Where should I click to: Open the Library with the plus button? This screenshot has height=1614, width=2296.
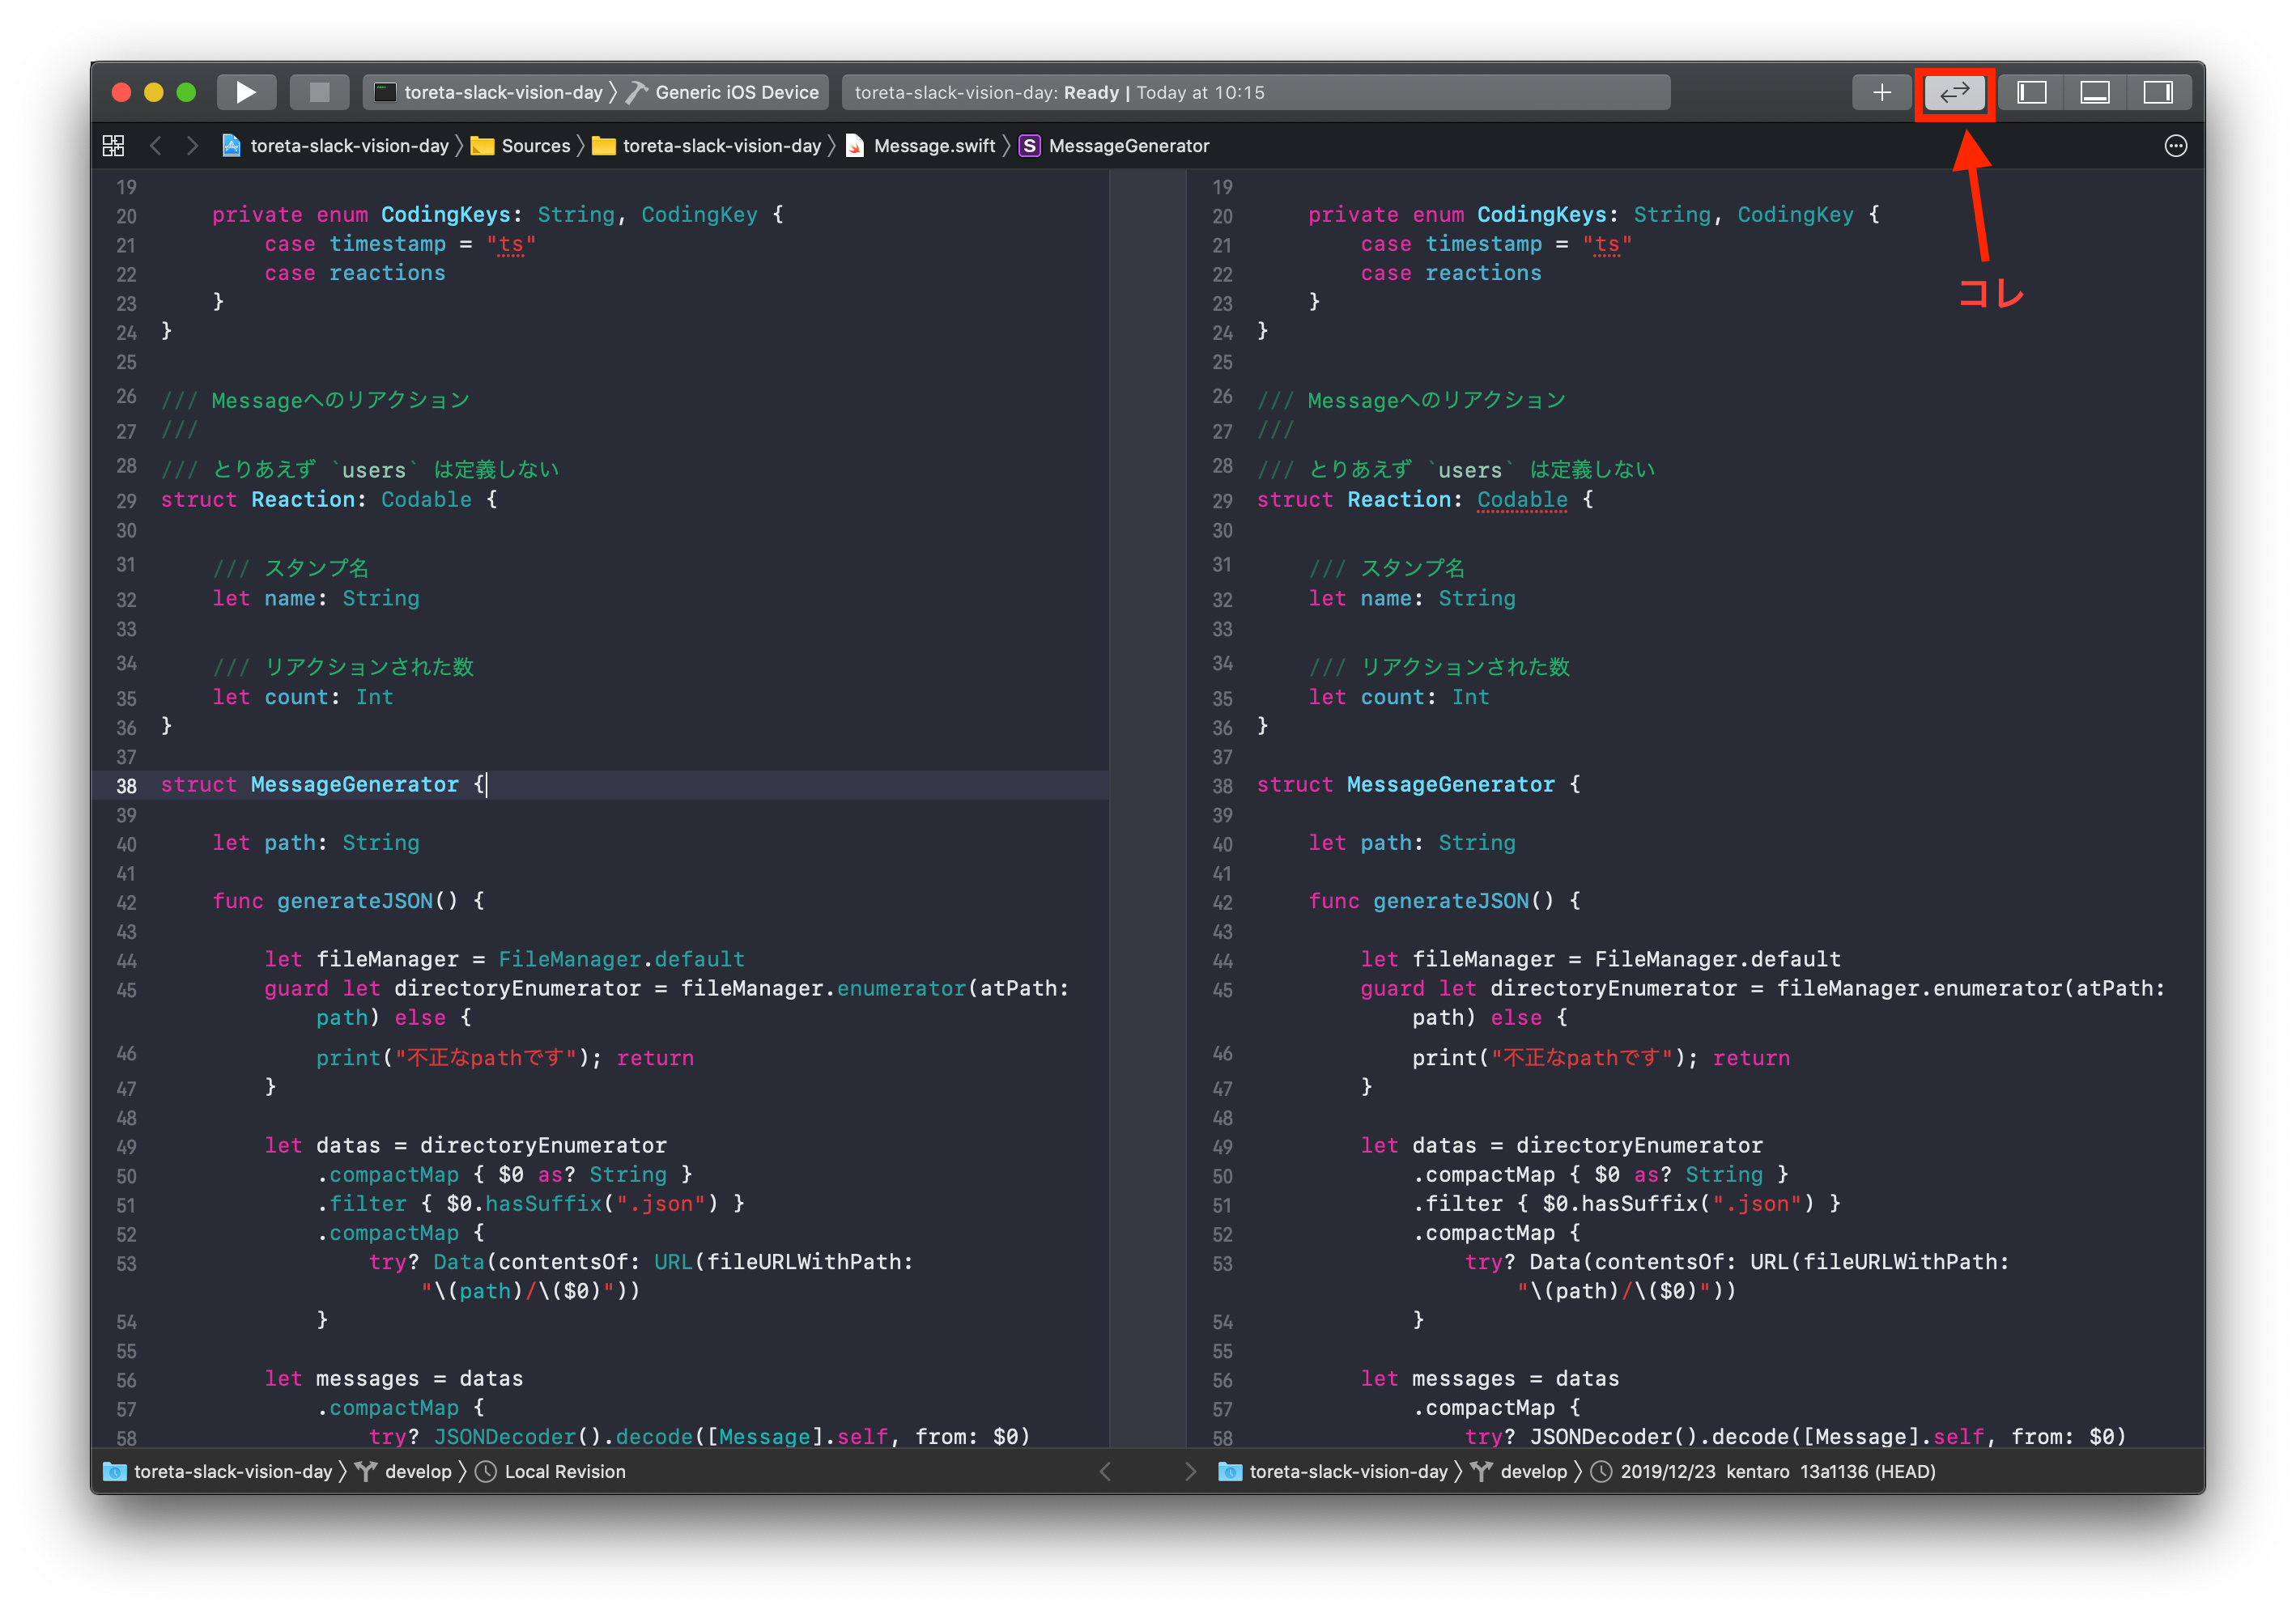1882,92
